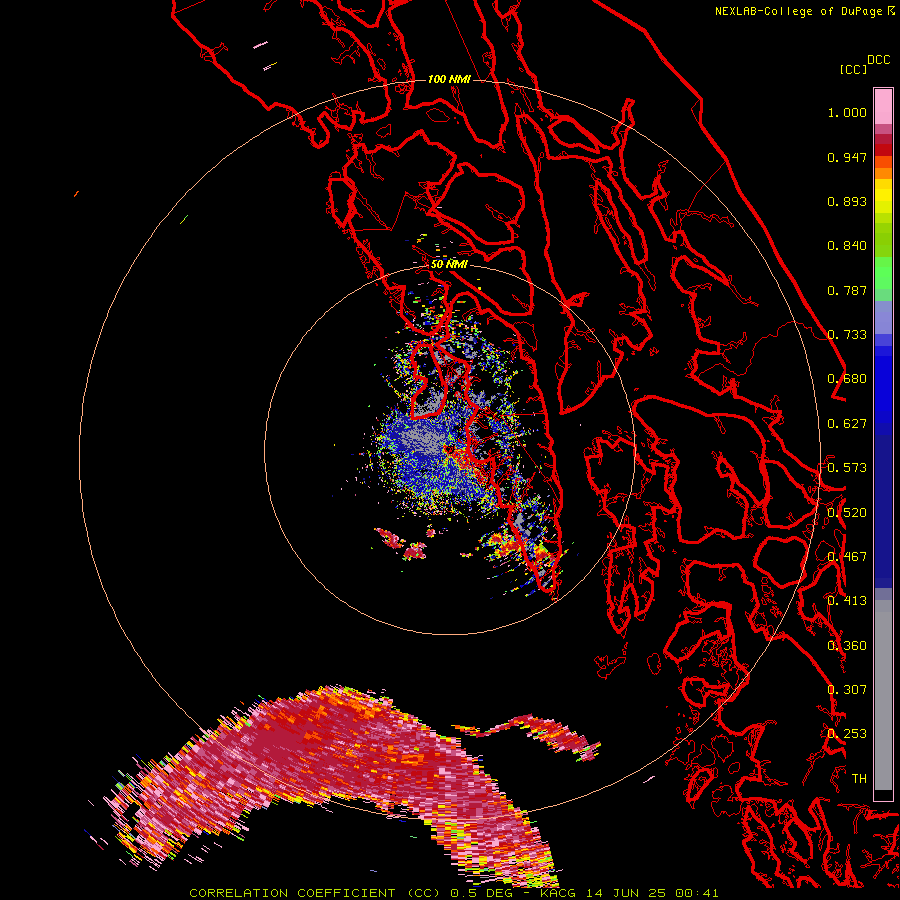The image size is (900, 900).
Task: Click the pink top segment of color bar
Action: click(883, 107)
